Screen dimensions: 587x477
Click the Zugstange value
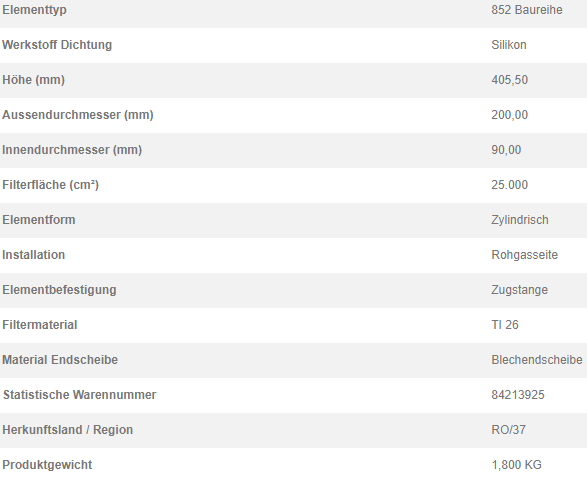[520, 290]
